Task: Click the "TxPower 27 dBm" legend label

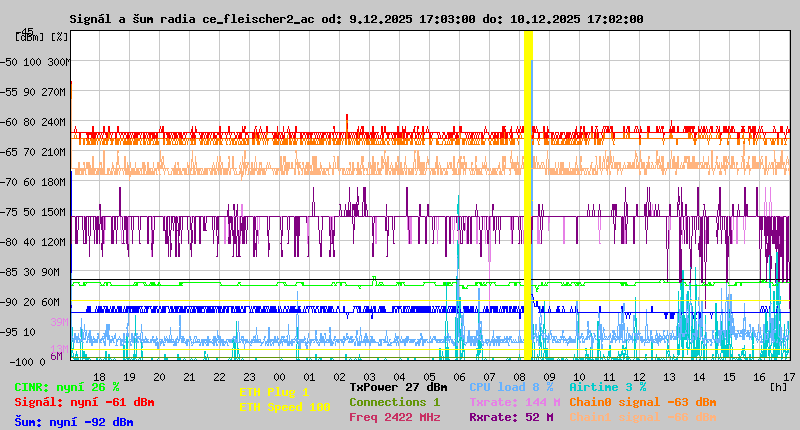Action: coord(398,388)
